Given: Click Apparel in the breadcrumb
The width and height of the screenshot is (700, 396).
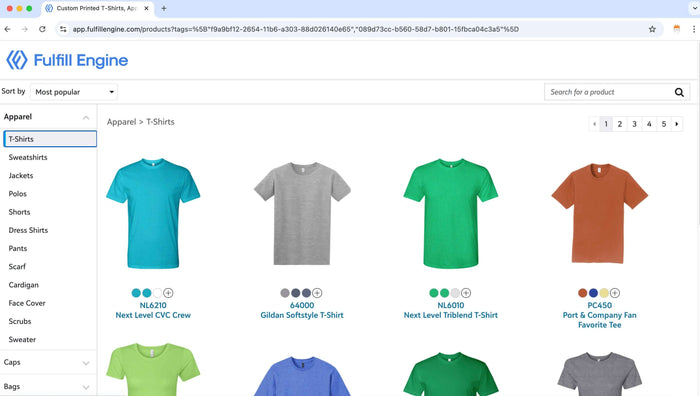Looking at the screenshot, I should coord(121,122).
